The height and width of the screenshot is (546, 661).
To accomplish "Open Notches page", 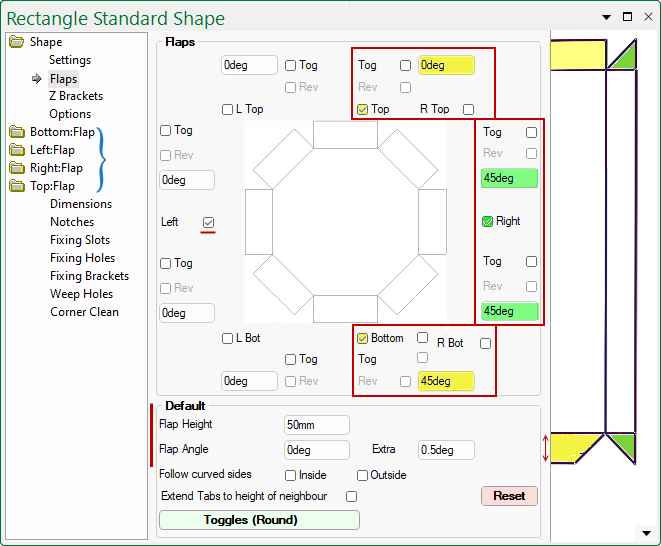I will (x=72, y=222).
